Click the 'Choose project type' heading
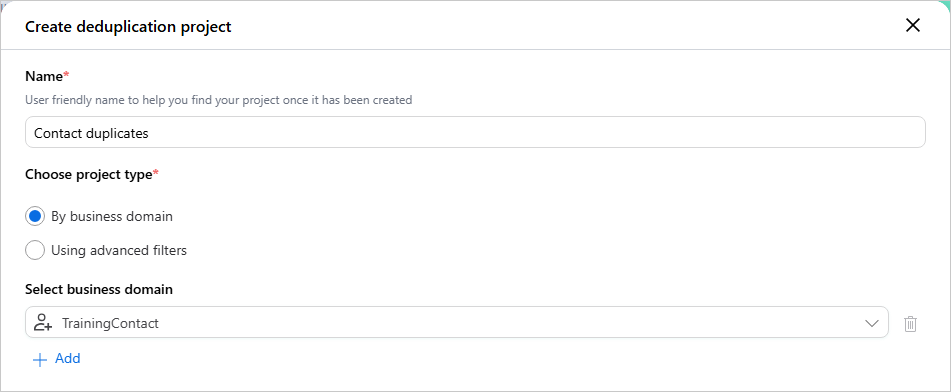 click(x=89, y=175)
